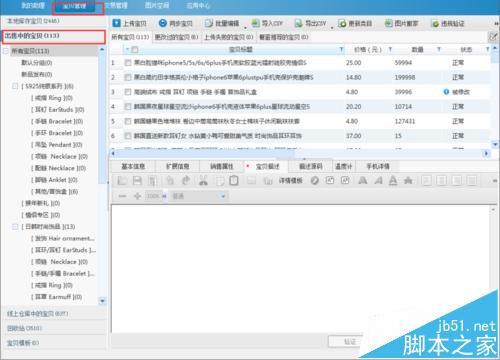
Task: Click the italic letter A icon
Action: (x=378, y=181)
